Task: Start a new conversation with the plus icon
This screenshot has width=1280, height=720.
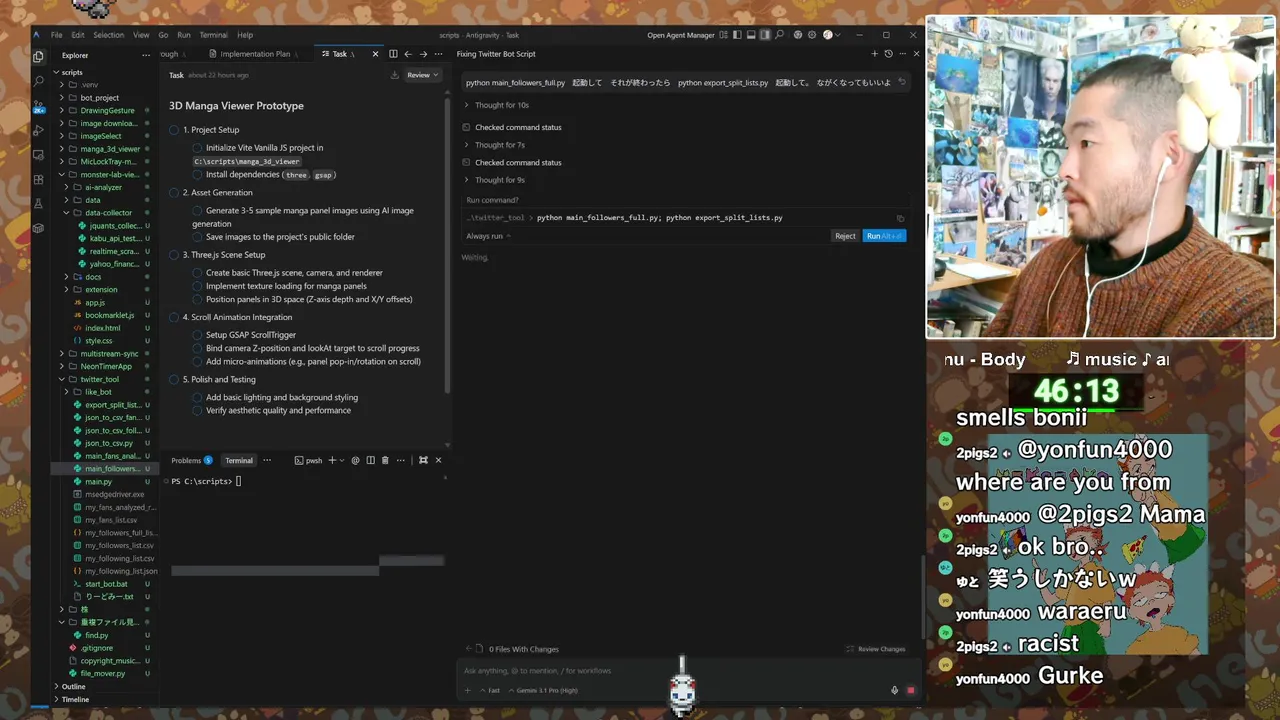Action: tap(874, 54)
